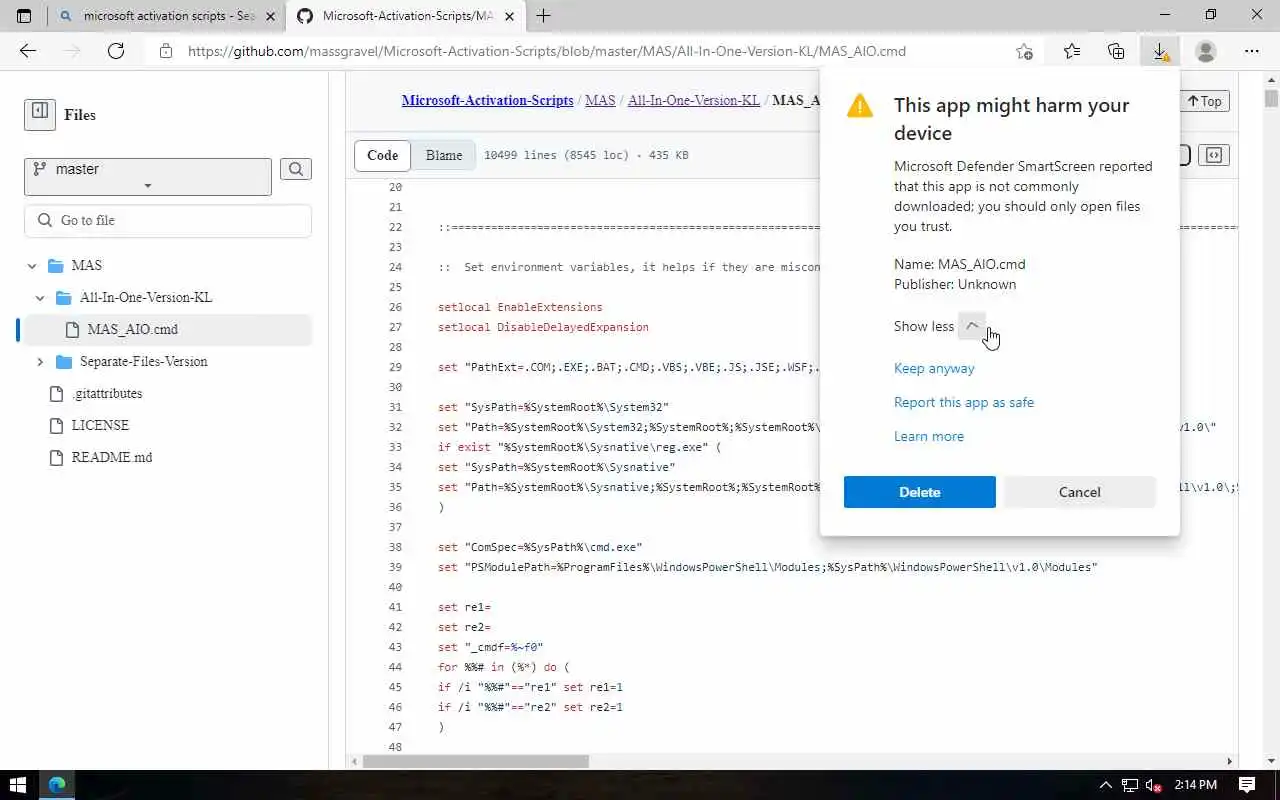
Task: Click the Windows Start button
Action: (x=18, y=785)
